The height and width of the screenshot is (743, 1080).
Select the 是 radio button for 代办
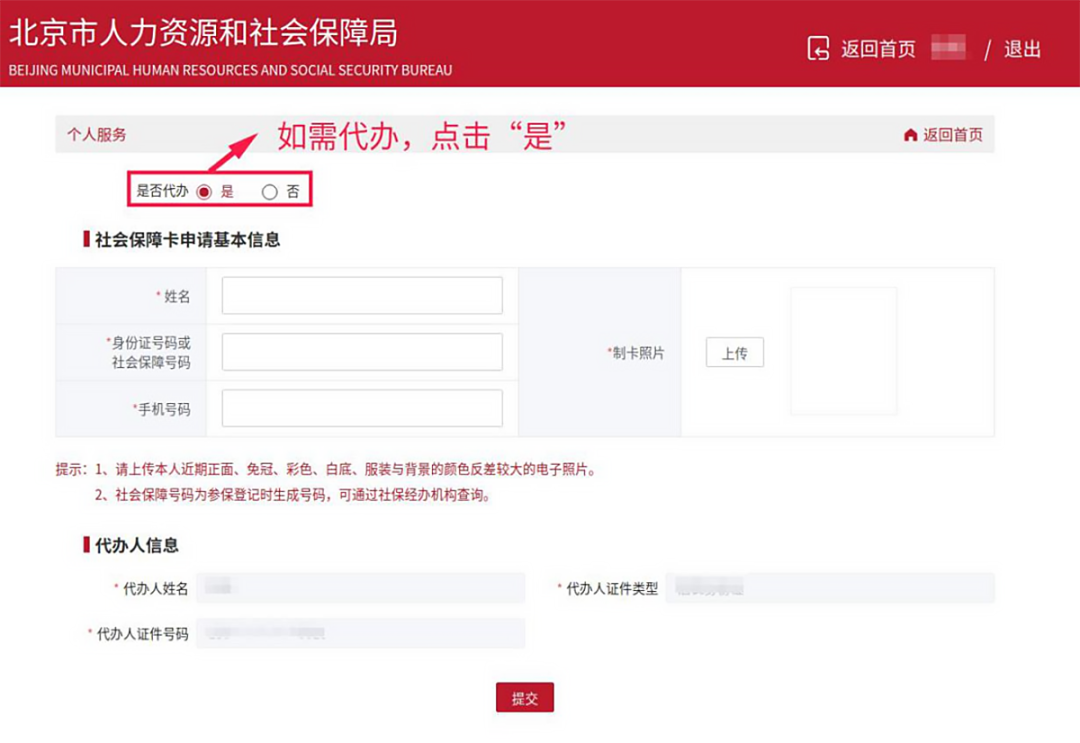(x=204, y=192)
